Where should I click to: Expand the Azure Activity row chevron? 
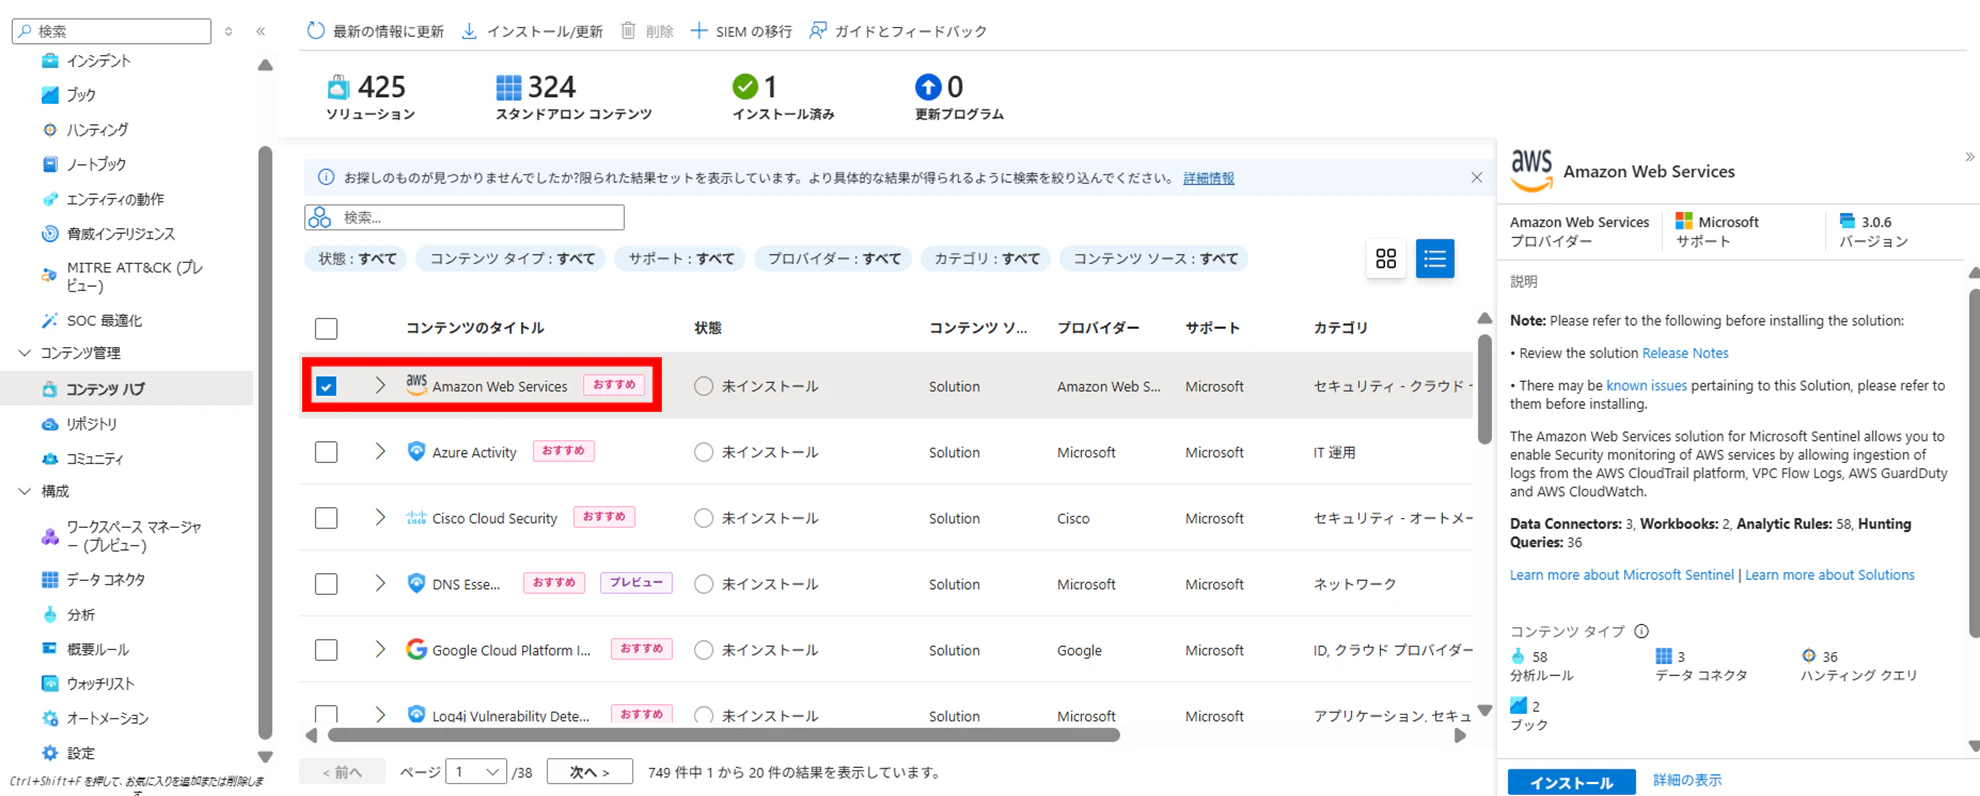click(380, 452)
